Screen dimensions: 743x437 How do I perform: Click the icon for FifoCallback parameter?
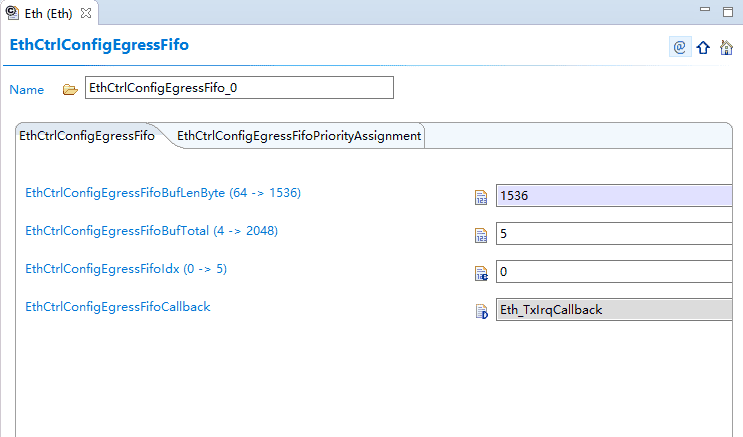481,311
